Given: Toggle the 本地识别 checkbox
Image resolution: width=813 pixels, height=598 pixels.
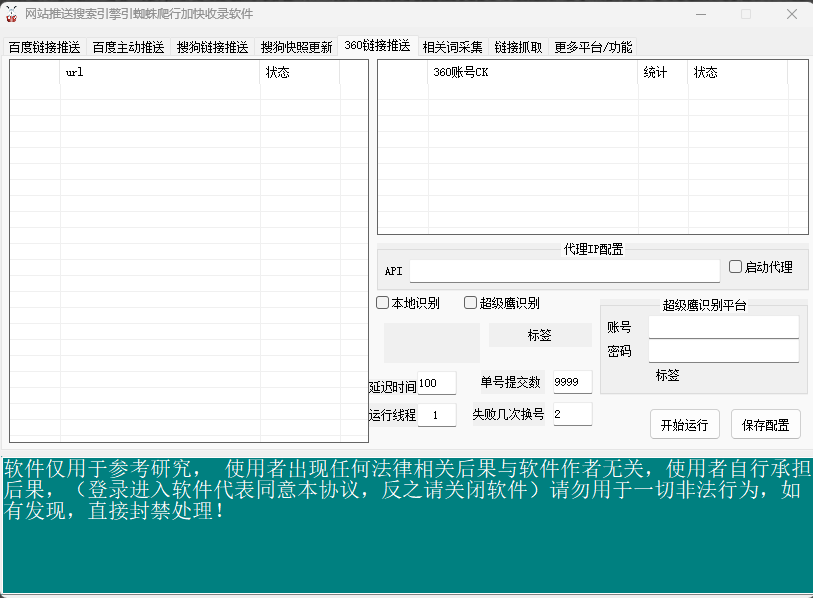Looking at the screenshot, I should click(383, 303).
